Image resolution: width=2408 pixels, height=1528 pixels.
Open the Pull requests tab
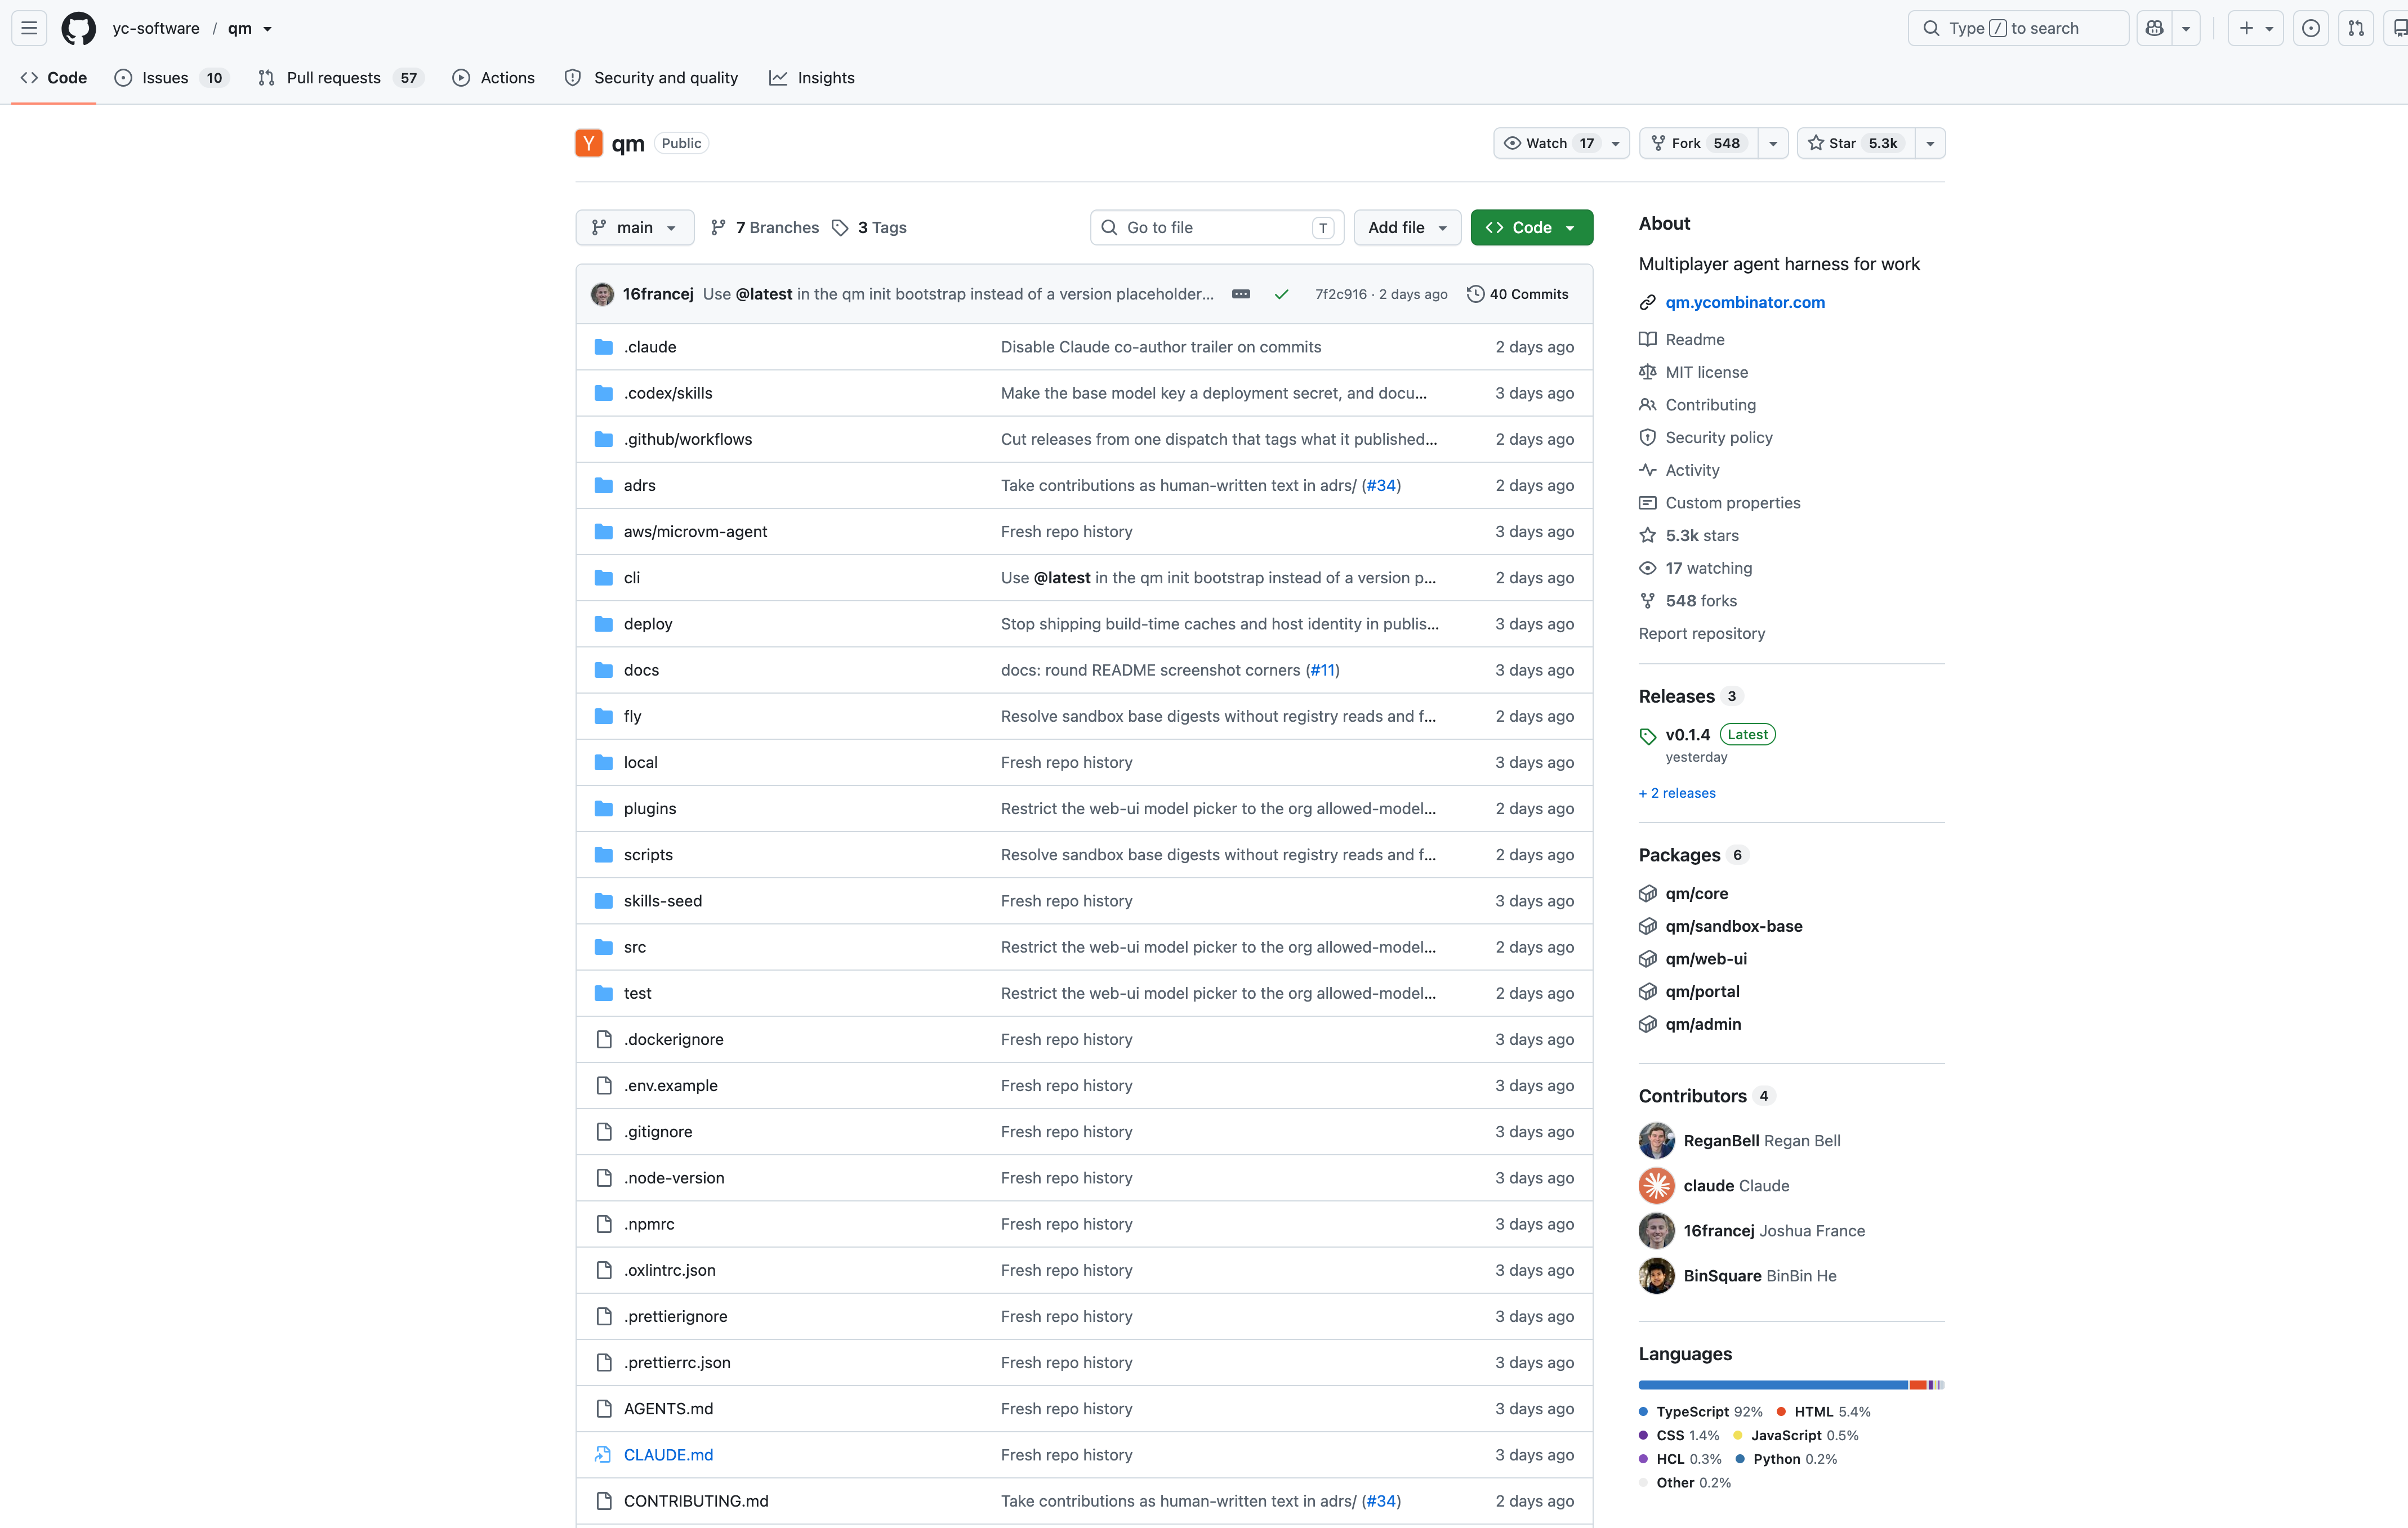[x=340, y=78]
